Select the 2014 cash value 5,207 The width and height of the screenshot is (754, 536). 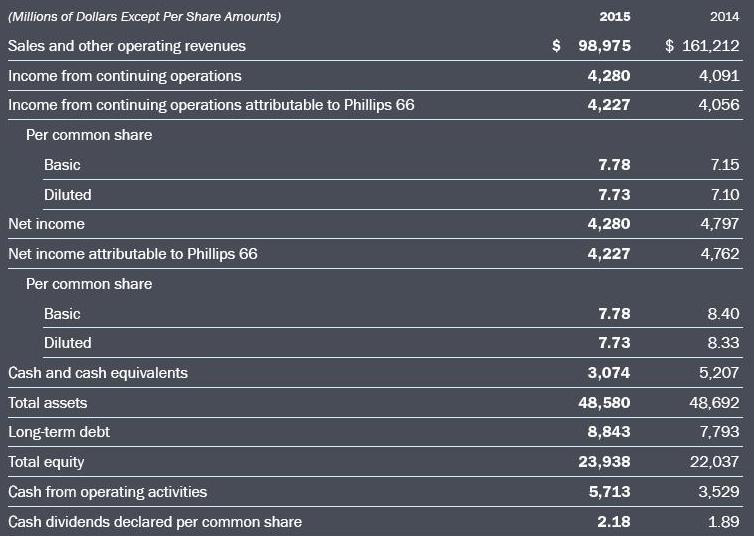(x=720, y=373)
